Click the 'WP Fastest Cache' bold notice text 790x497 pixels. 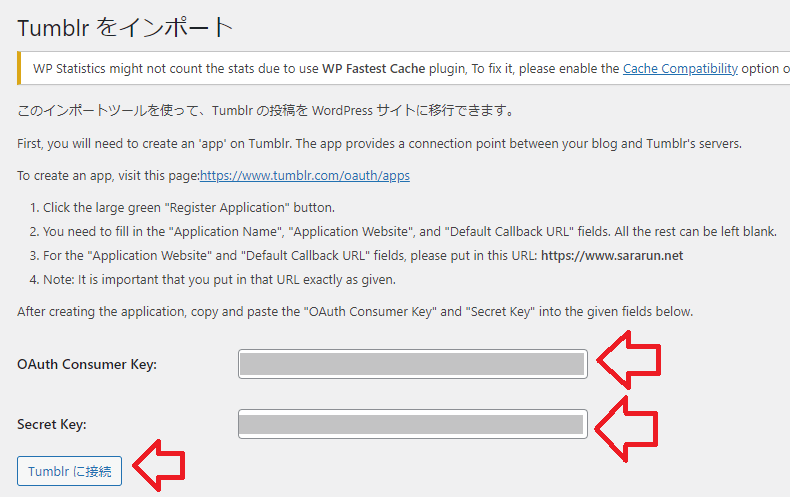[x=374, y=69]
